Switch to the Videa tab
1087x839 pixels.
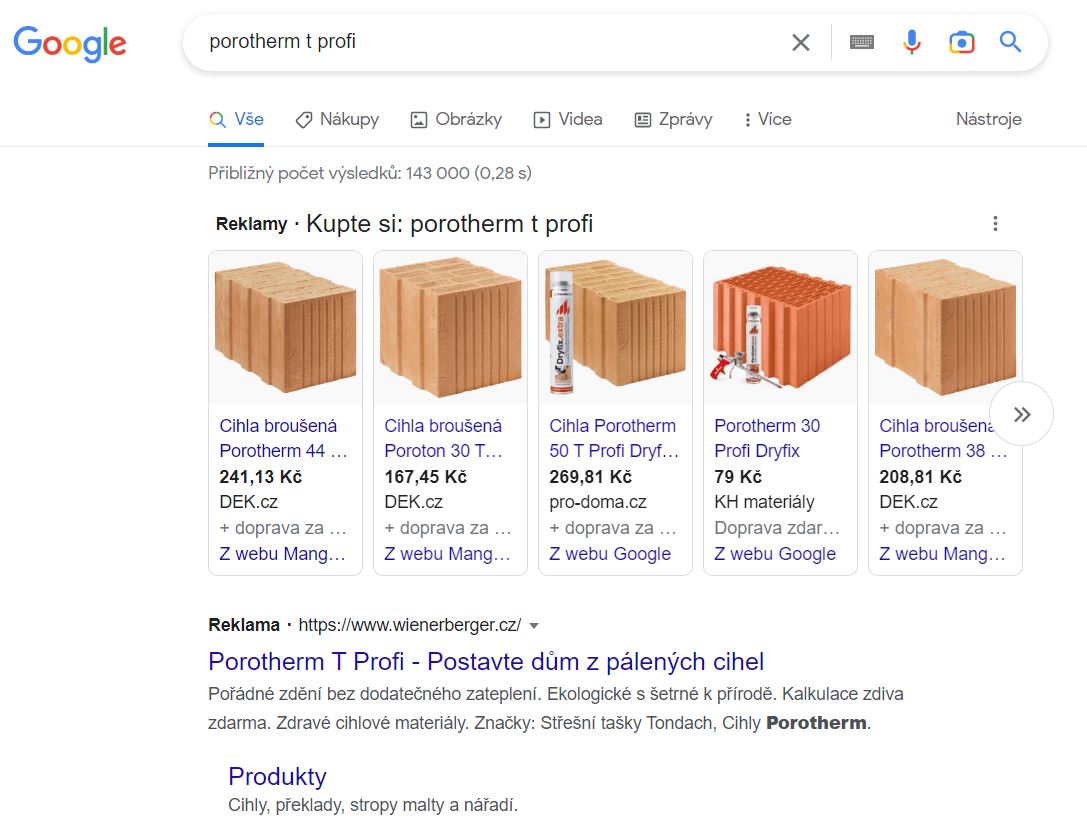pos(568,119)
